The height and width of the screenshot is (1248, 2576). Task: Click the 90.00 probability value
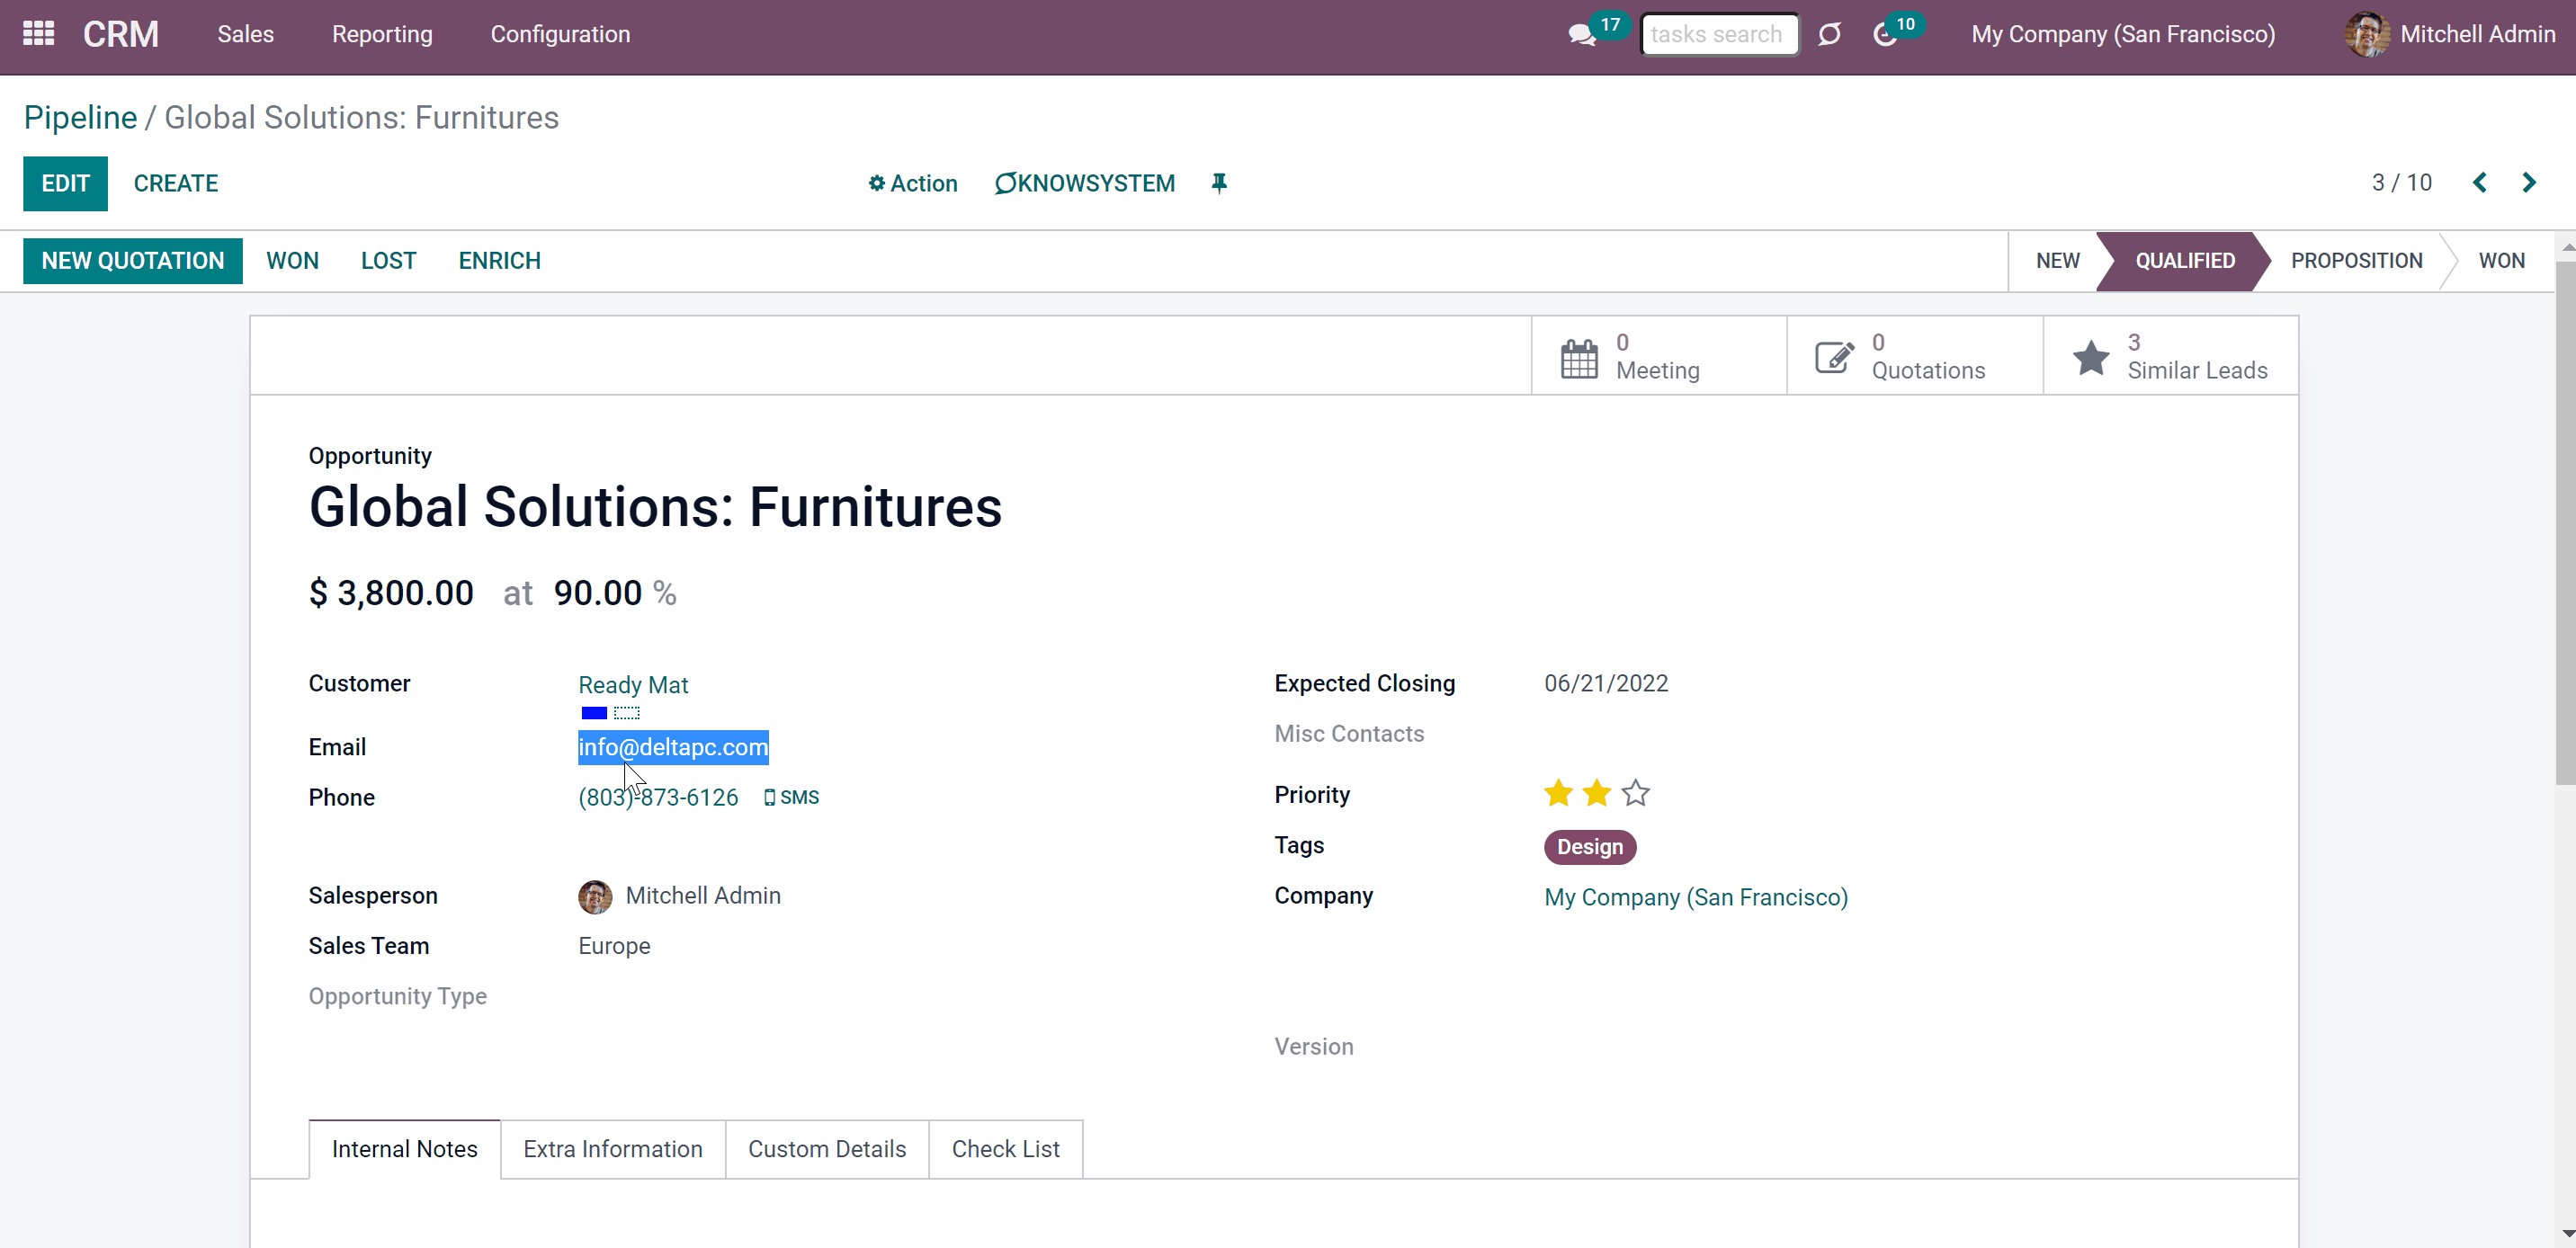(x=598, y=593)
